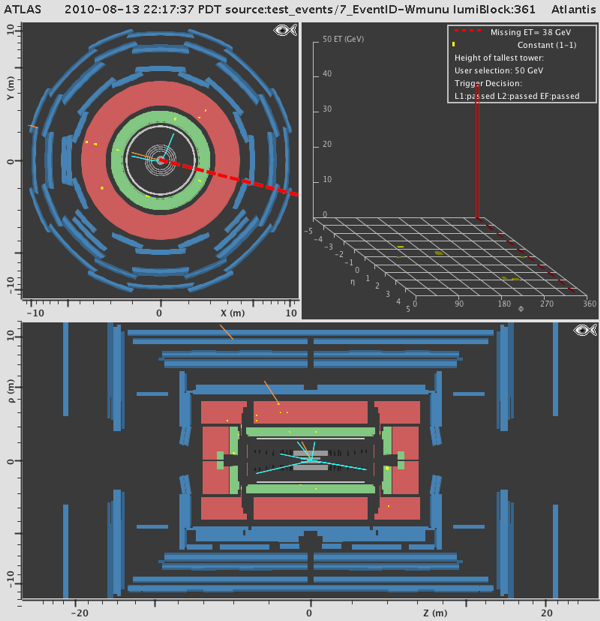Toggle fisheye icon in the X-Y view
This screenshot has height=621, width=600.
[283, 31]
